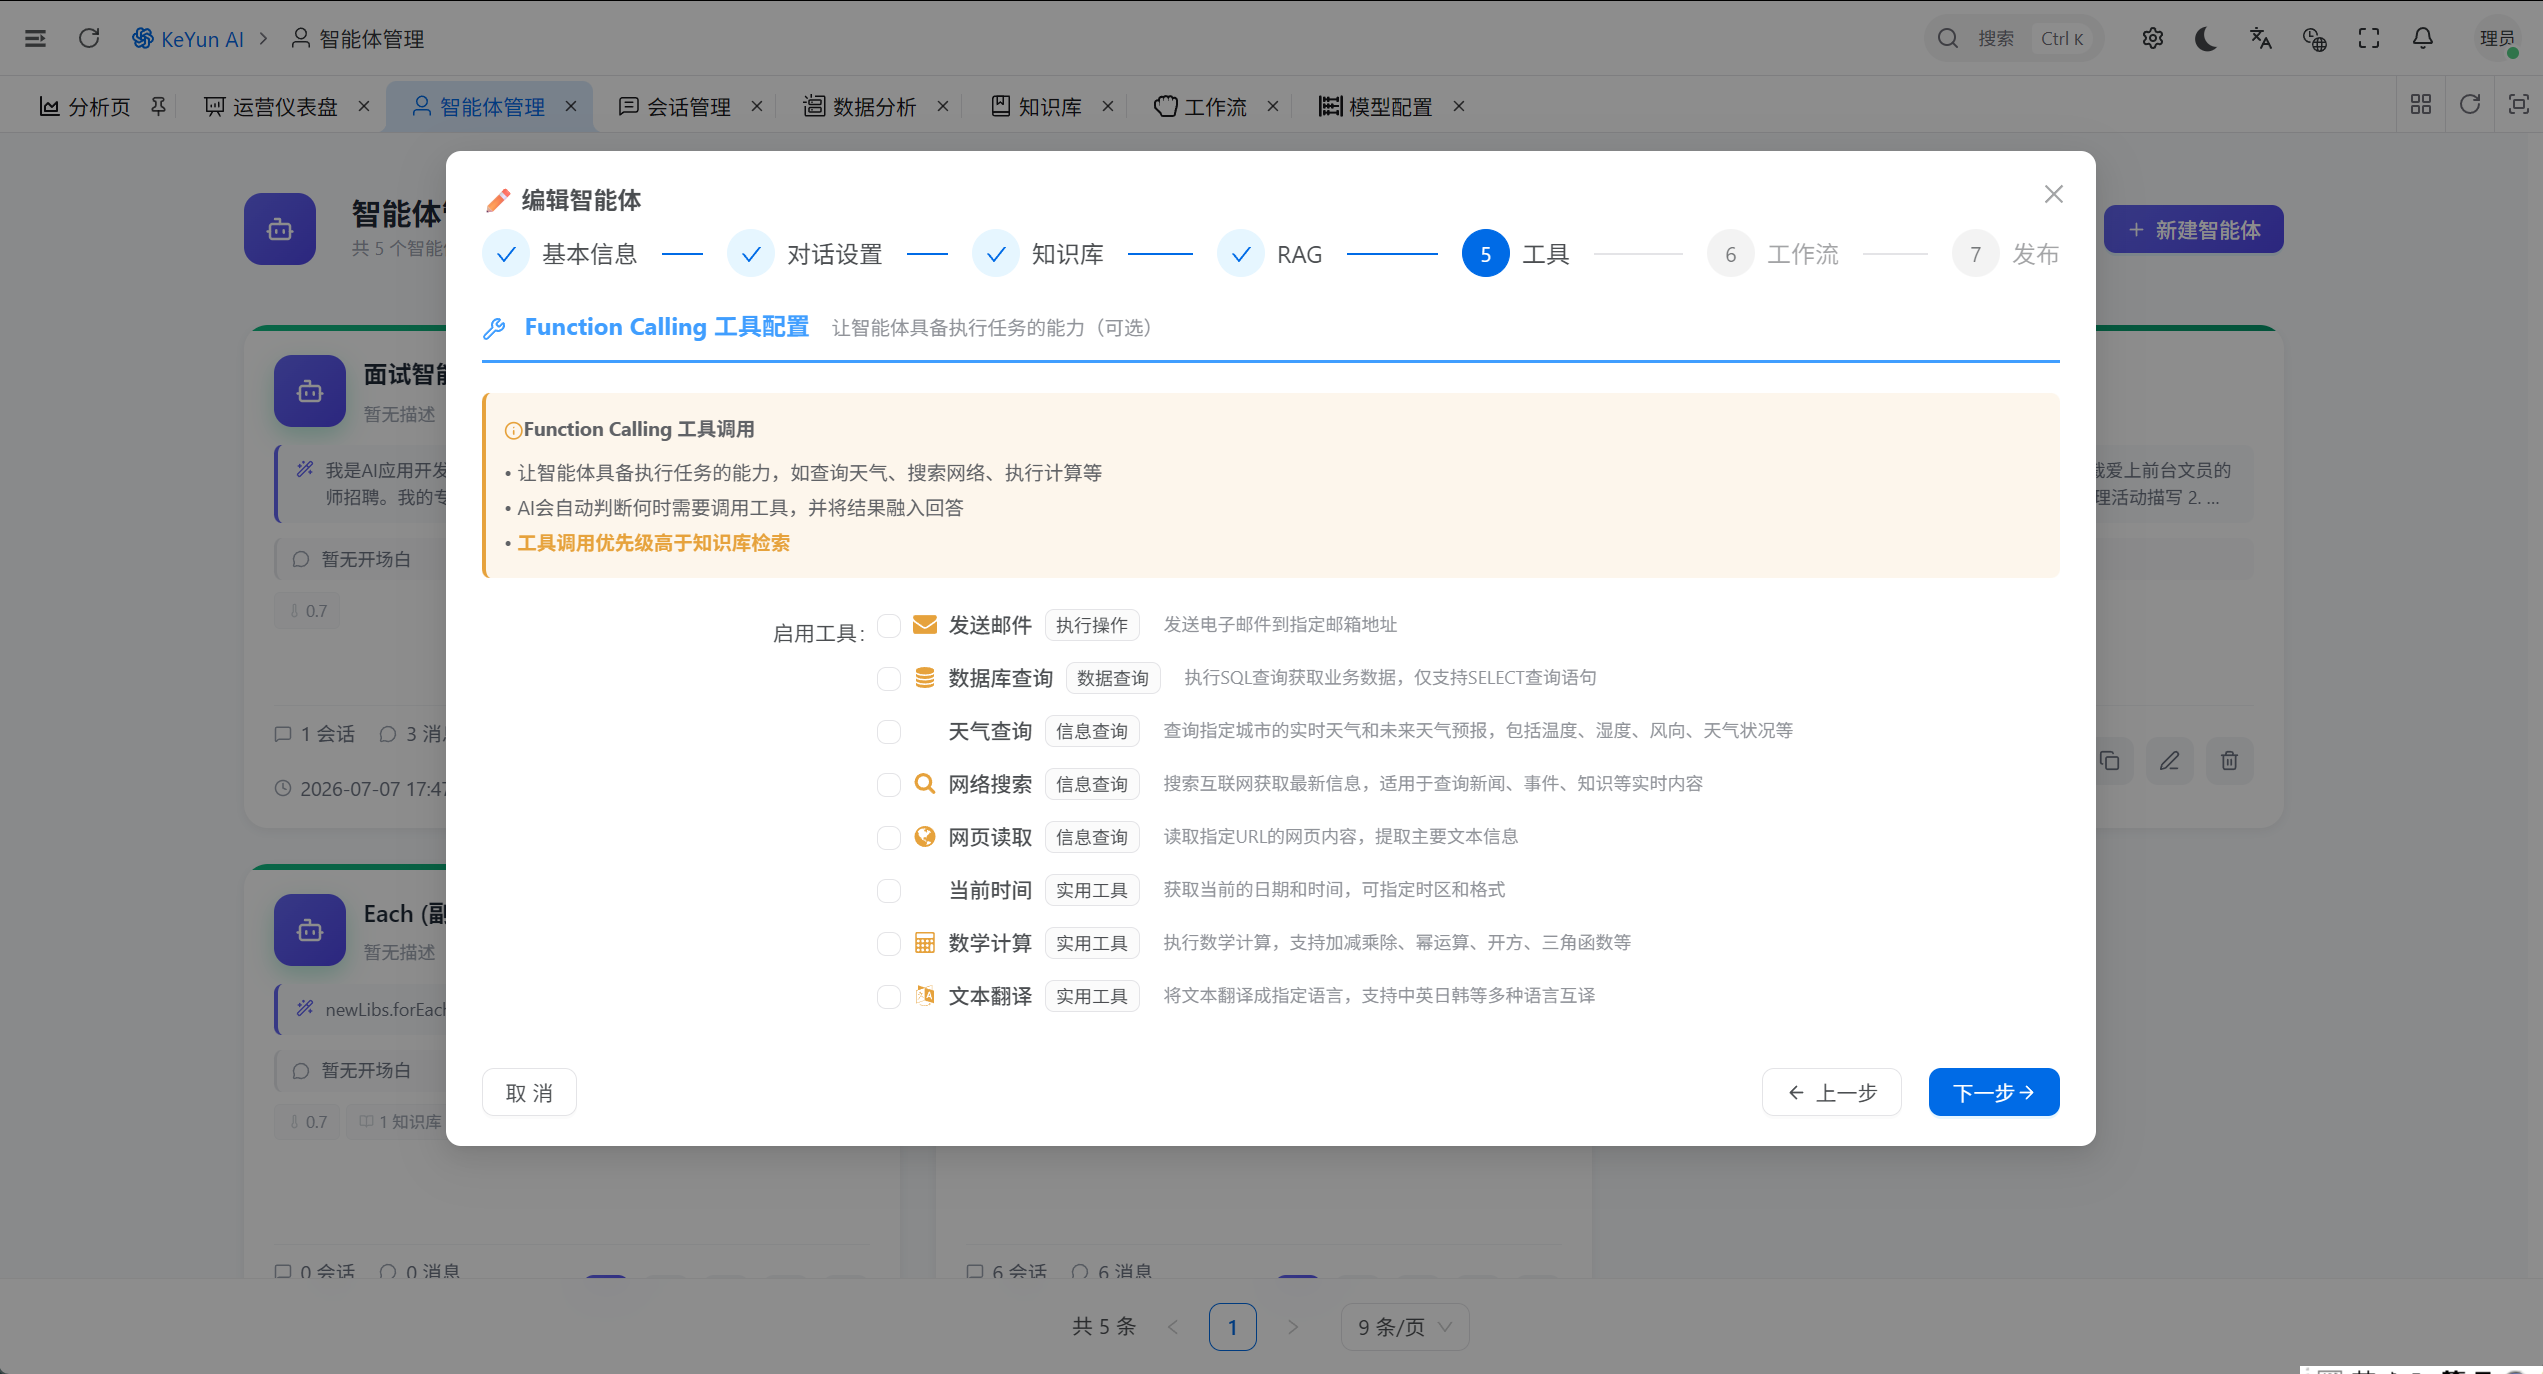The image size is (2543, 1374).
Task: Enable the 数据库查询 tool checkbox
Action: point(889,679)
